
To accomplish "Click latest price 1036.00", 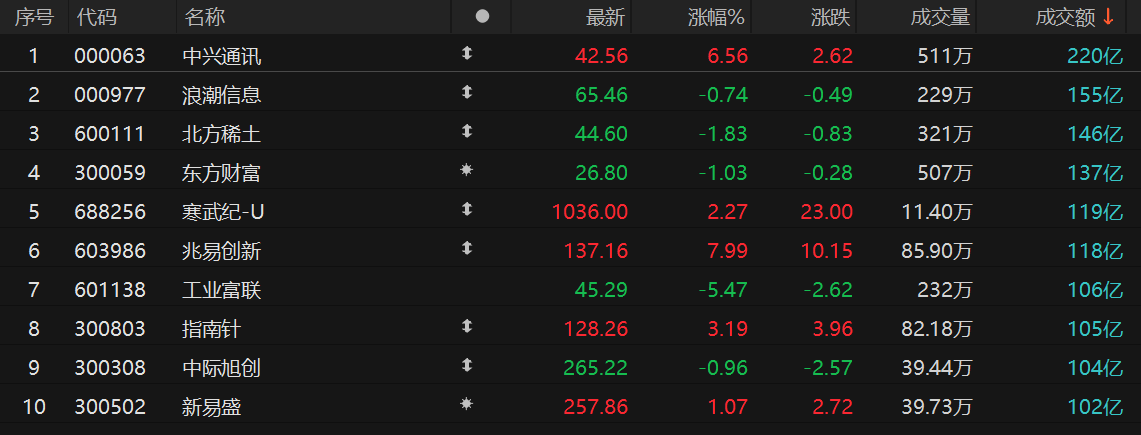I will tap(590, 212).
